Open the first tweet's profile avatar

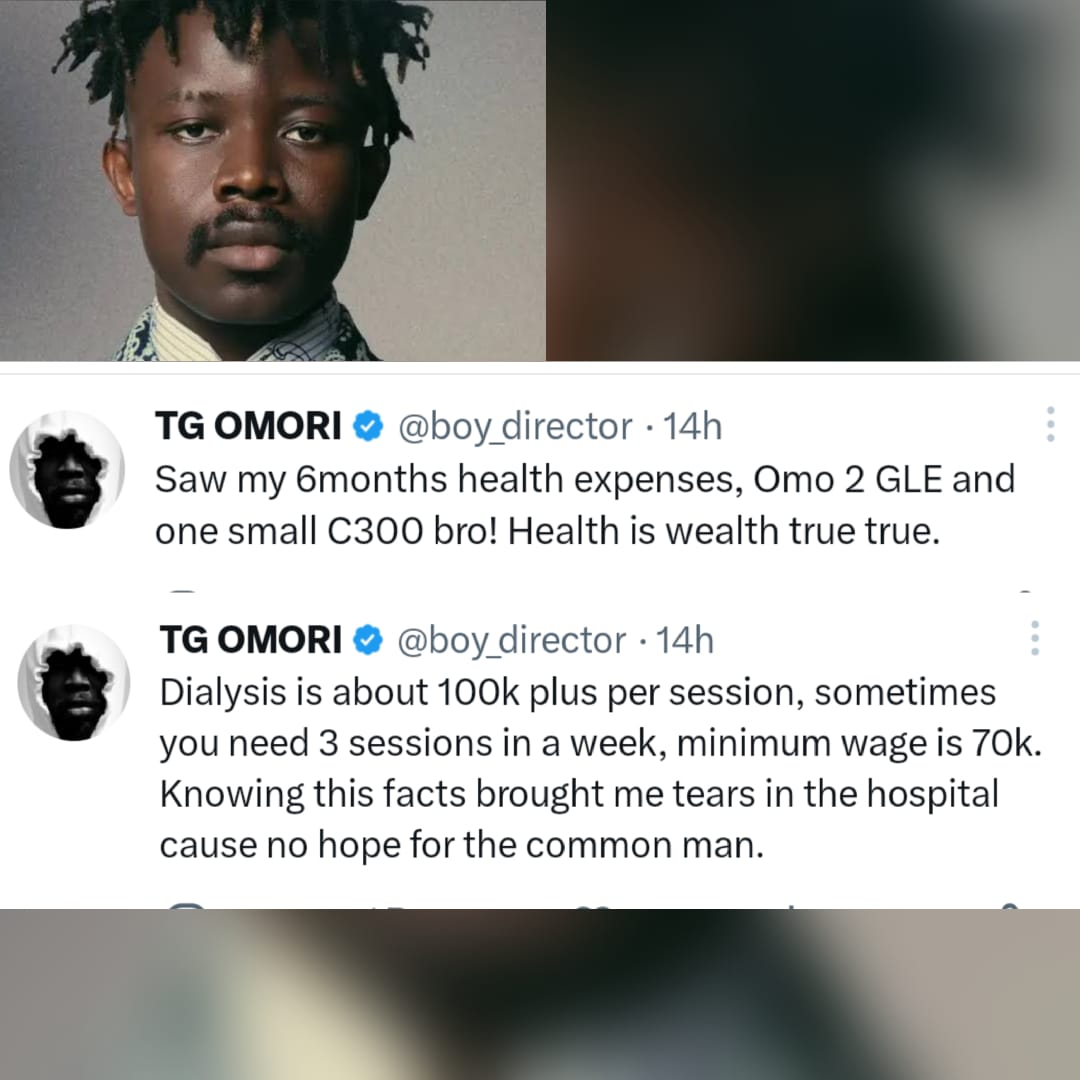click(x=68, y=470)
